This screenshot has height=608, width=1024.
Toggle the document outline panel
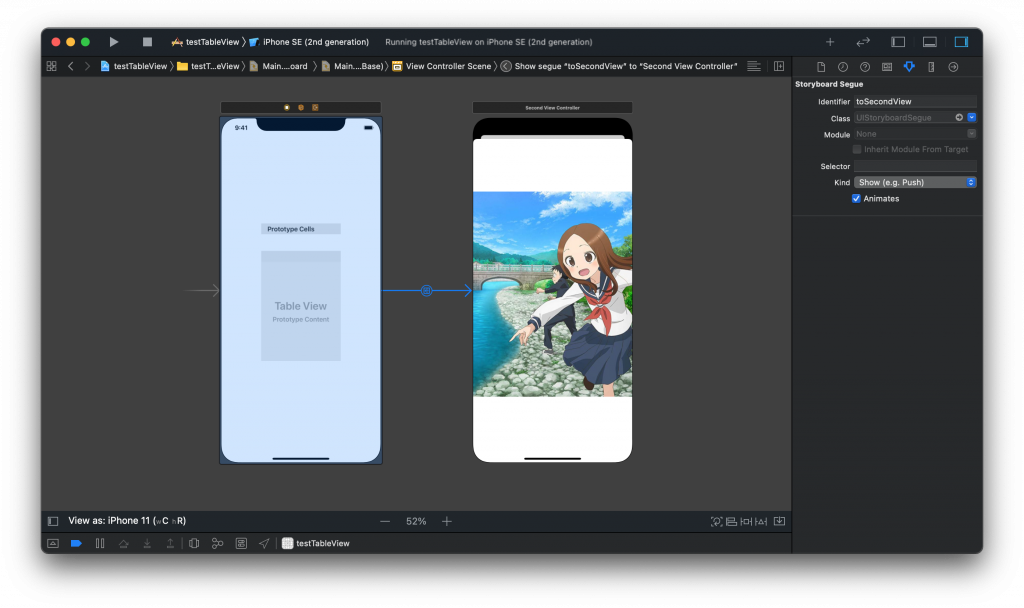click(53, 521)
